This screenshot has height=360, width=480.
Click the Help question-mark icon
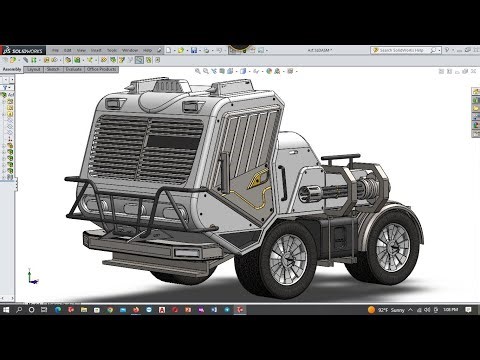[447, 50]
